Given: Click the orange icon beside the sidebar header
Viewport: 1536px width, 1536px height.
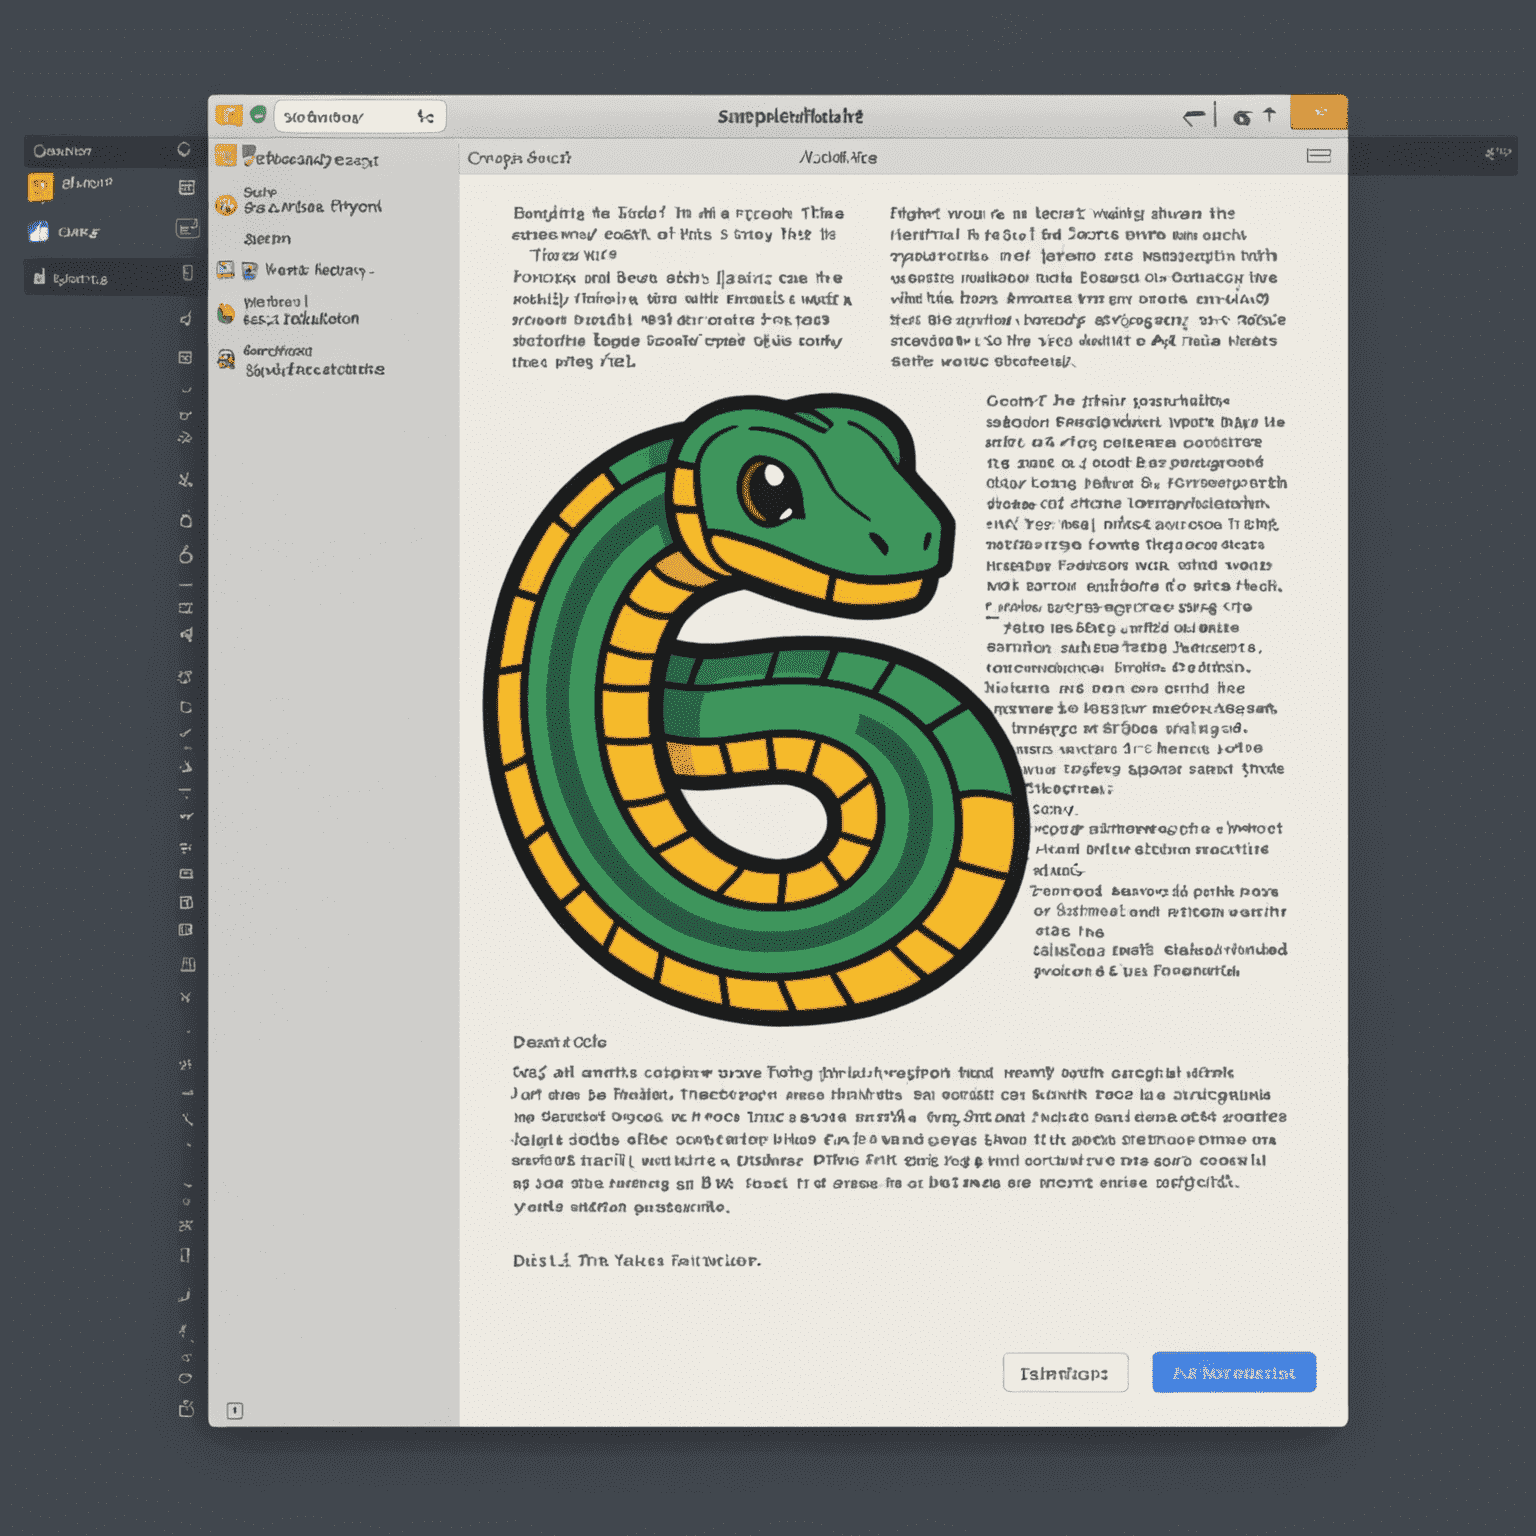Looking at the screenshot, I should (226, 155).
